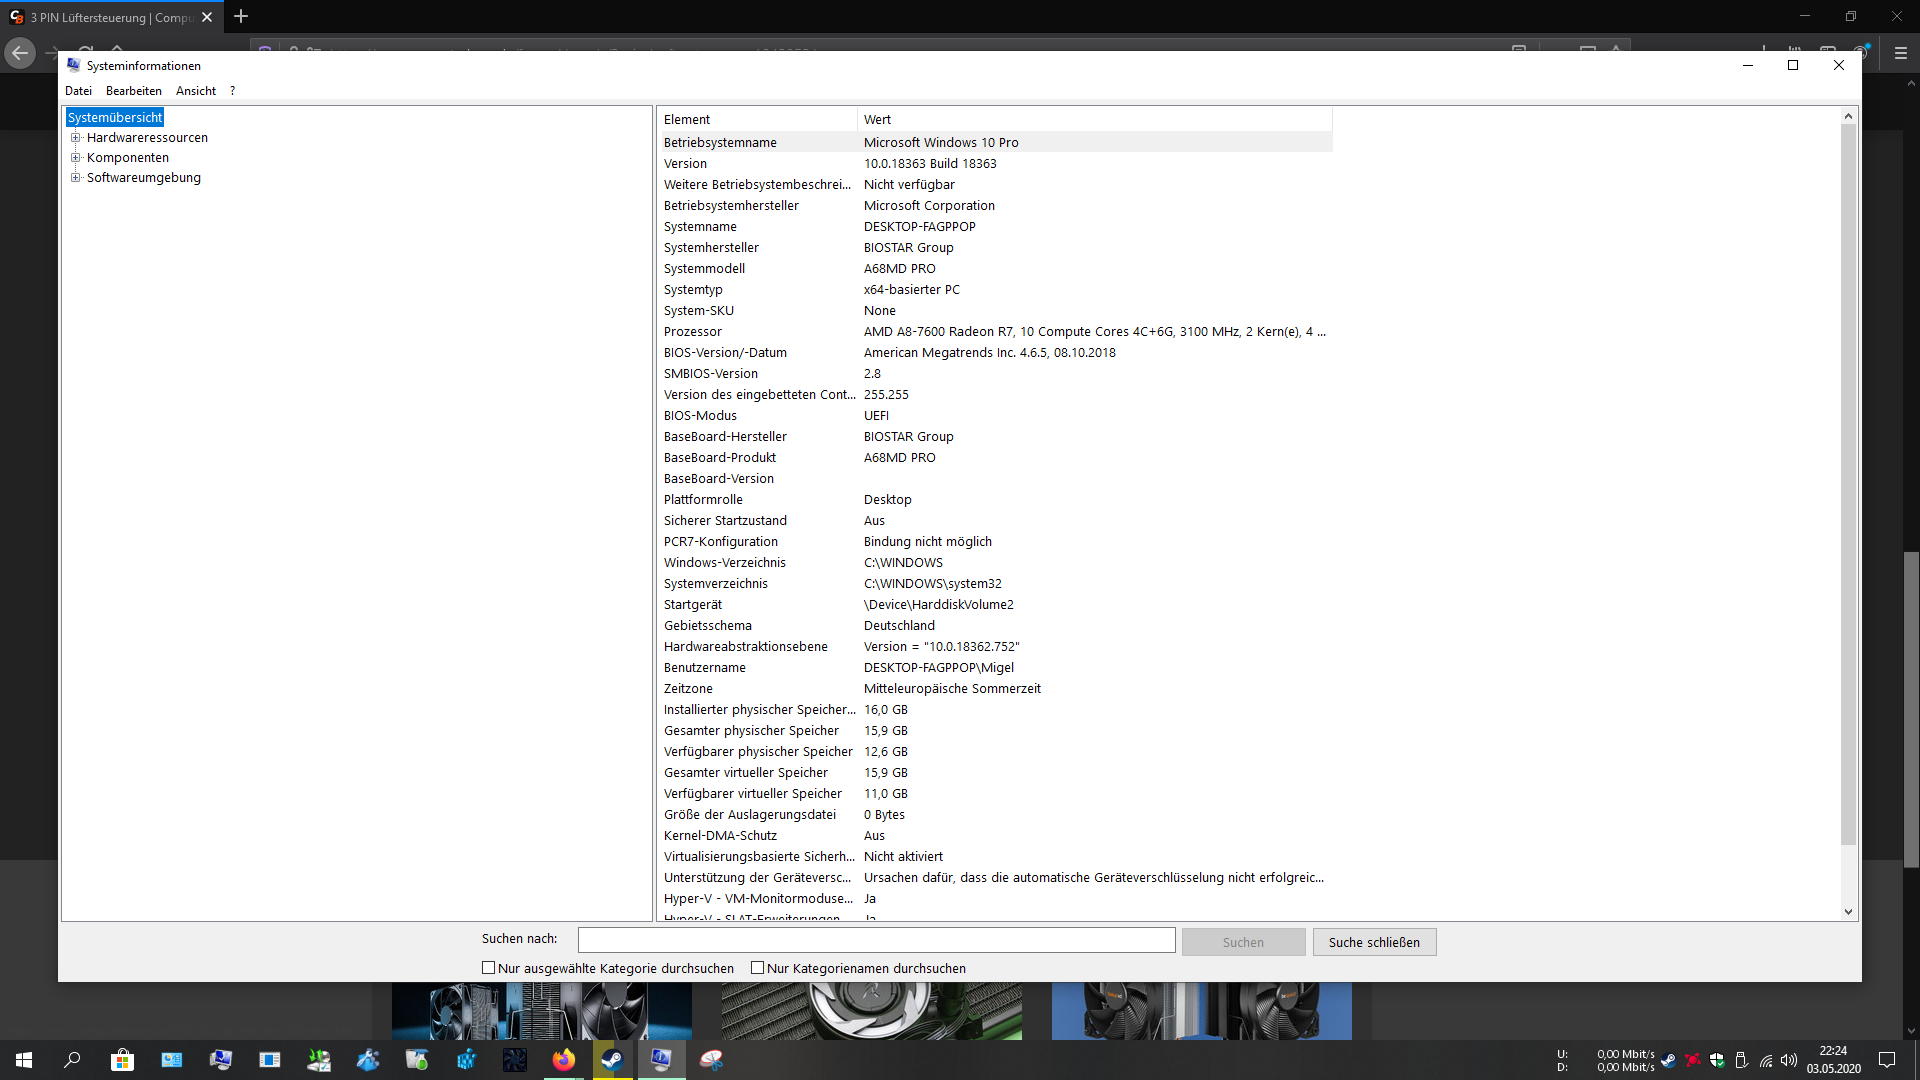Open Firefox hamburger menu
This screenshot has height=1080, width=1920.
point(1901,53)
